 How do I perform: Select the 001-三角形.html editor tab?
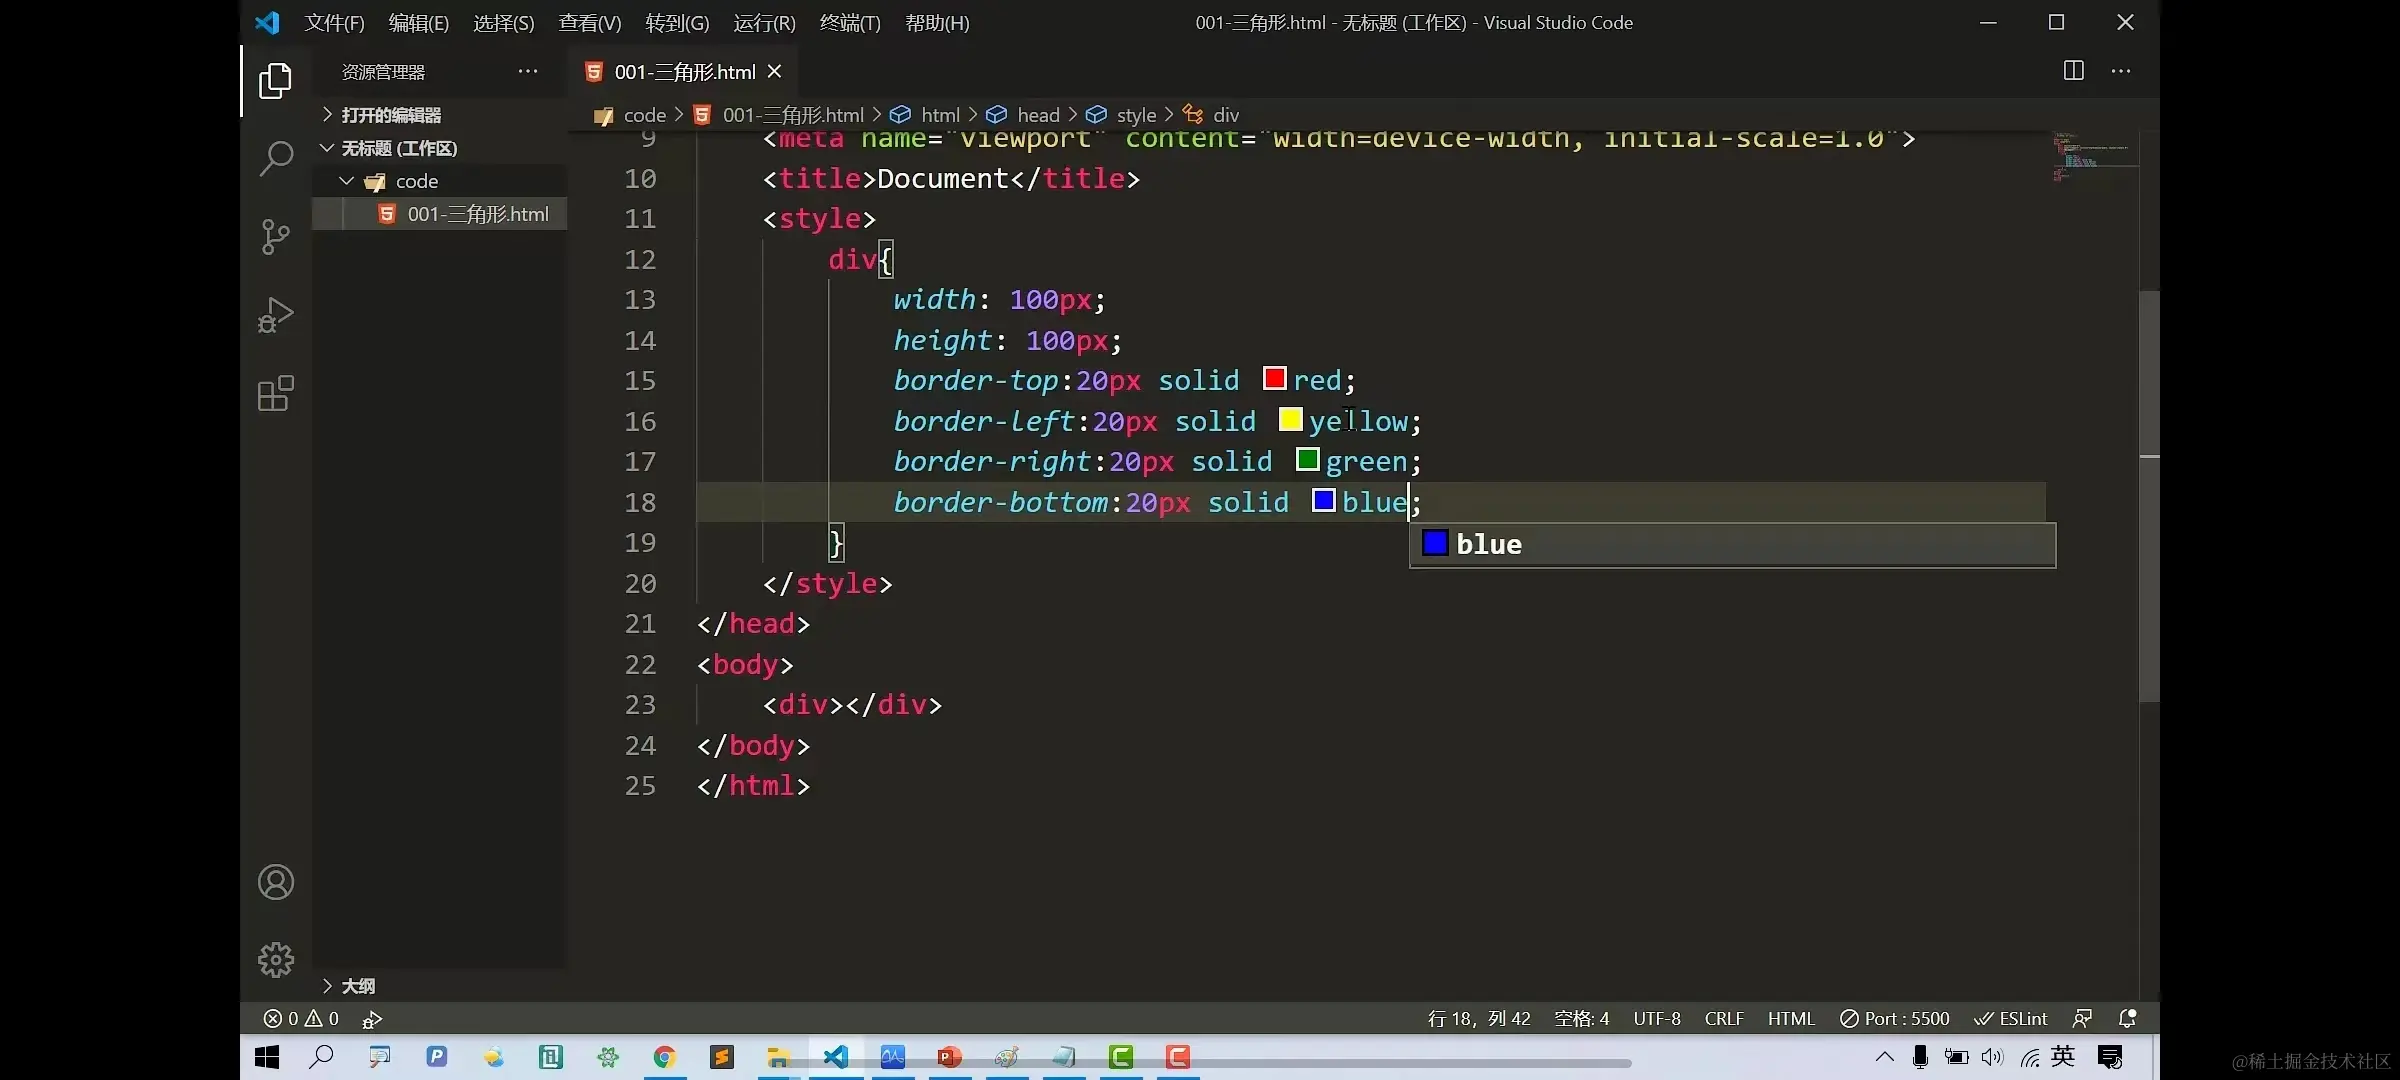click(x=684, y=72)
